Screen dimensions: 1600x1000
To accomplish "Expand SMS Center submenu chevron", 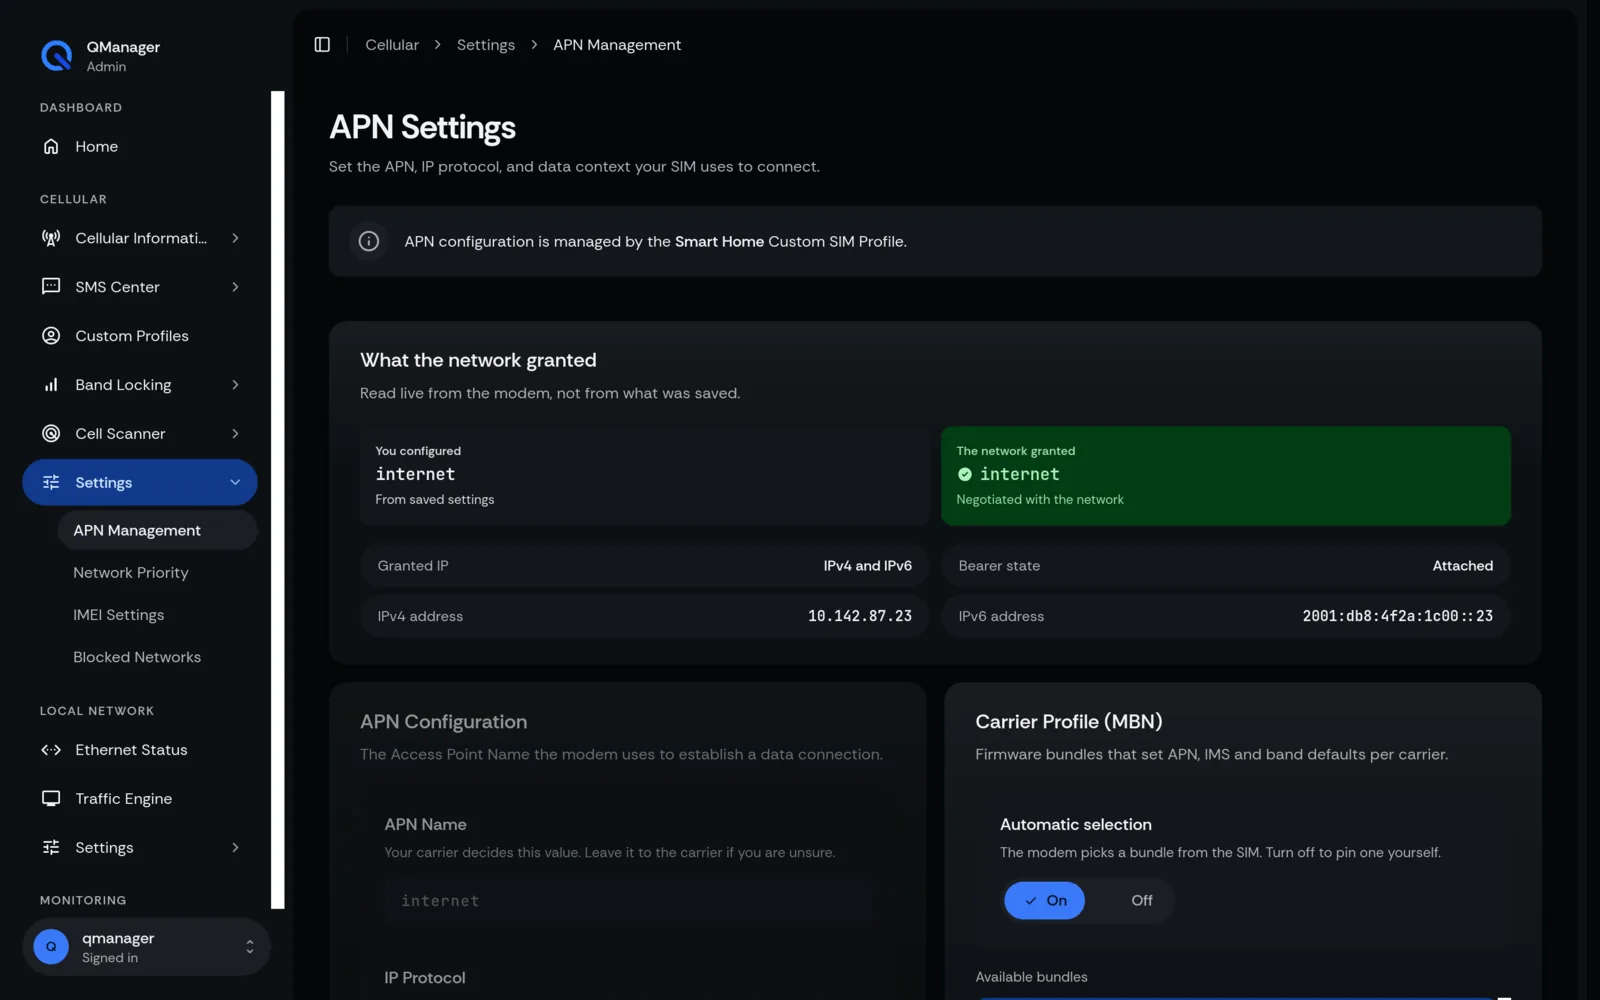I will click(235, 287).
